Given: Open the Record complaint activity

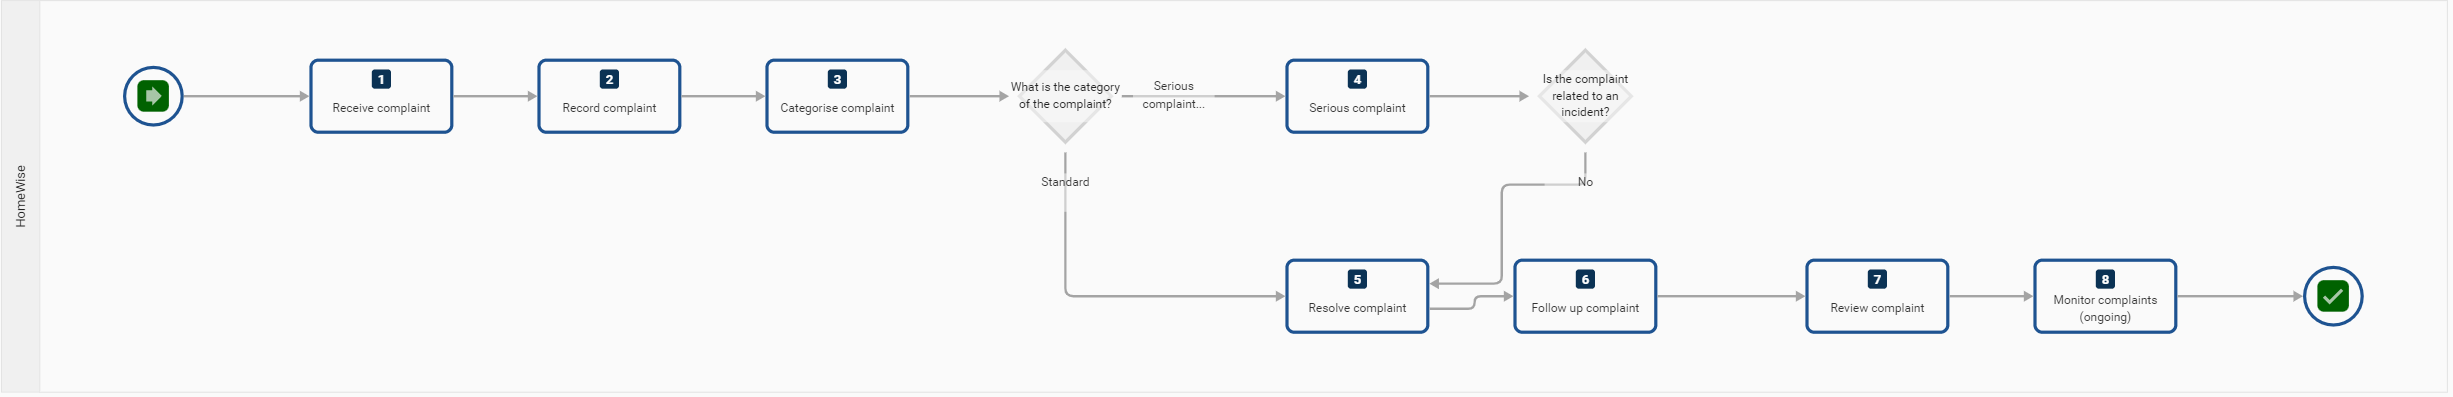Looking at the screenshot, I should tap(609, 96).
